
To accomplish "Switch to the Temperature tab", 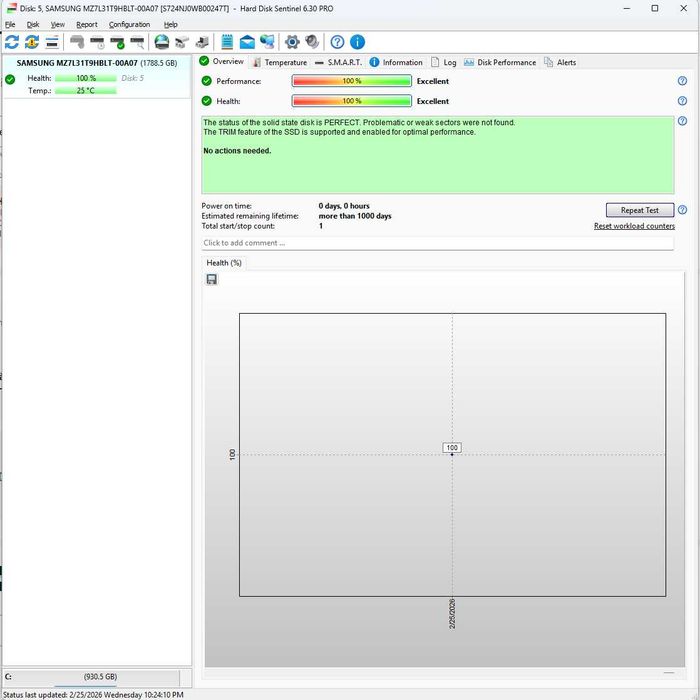I will [279, 62].
